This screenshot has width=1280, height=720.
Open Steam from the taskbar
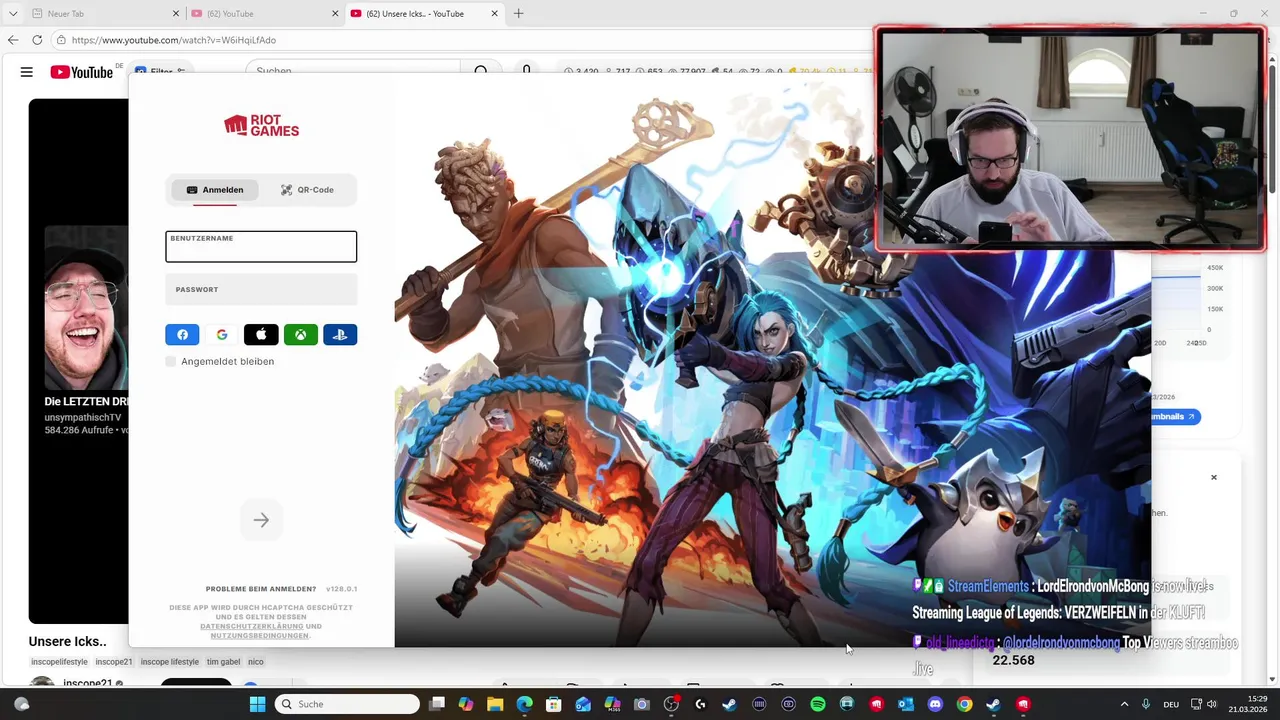(729, 704)
